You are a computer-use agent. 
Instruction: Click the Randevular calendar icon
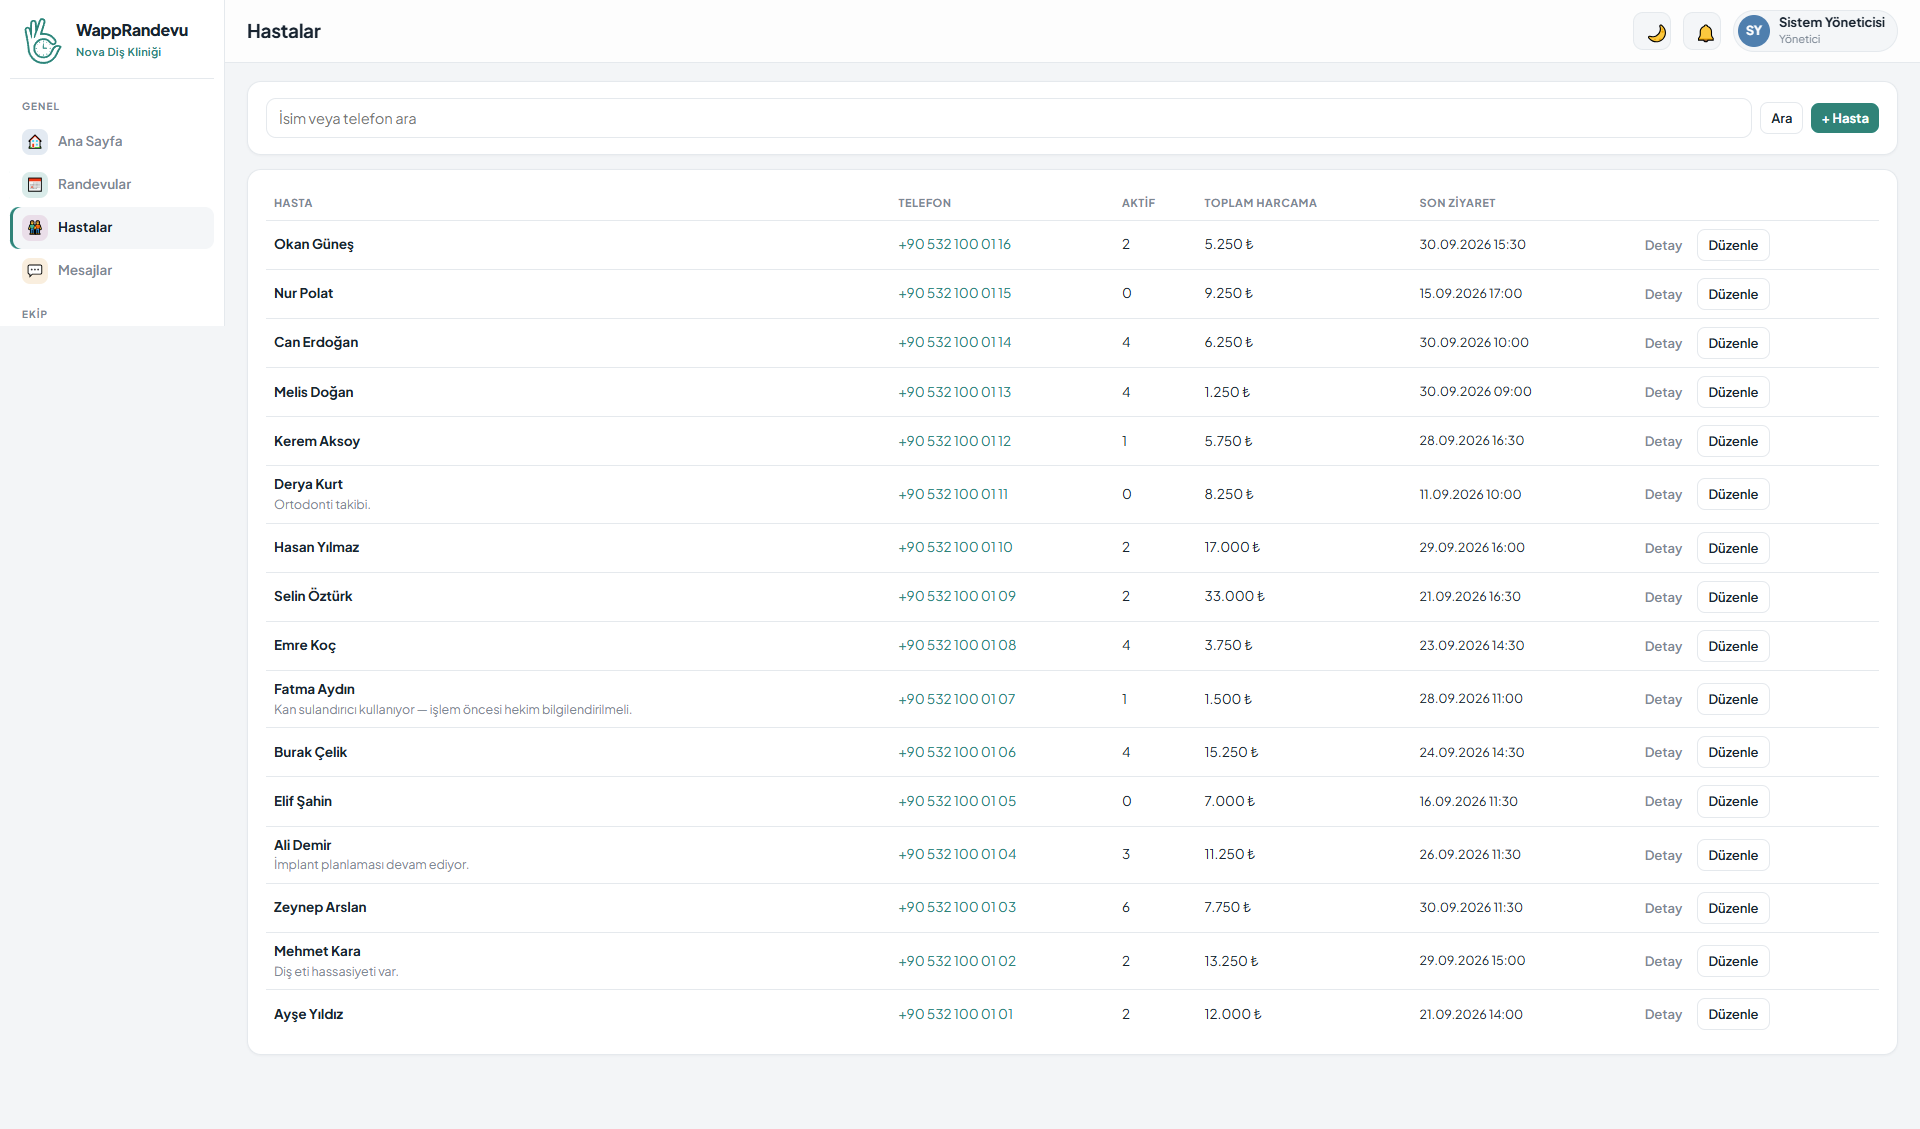(x=35, y=184)
